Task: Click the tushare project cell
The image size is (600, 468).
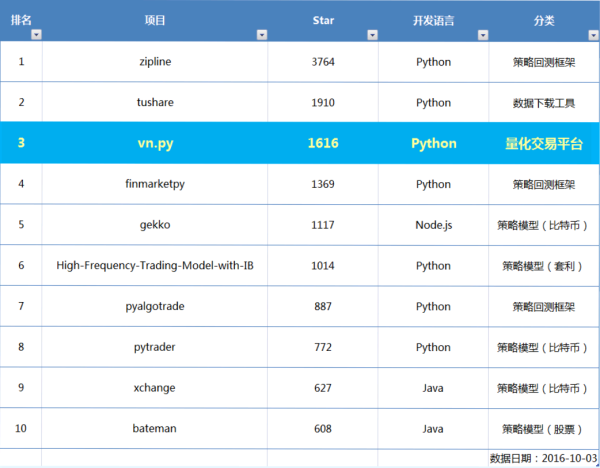Action: pyautogui.click(x=155, y=102)
